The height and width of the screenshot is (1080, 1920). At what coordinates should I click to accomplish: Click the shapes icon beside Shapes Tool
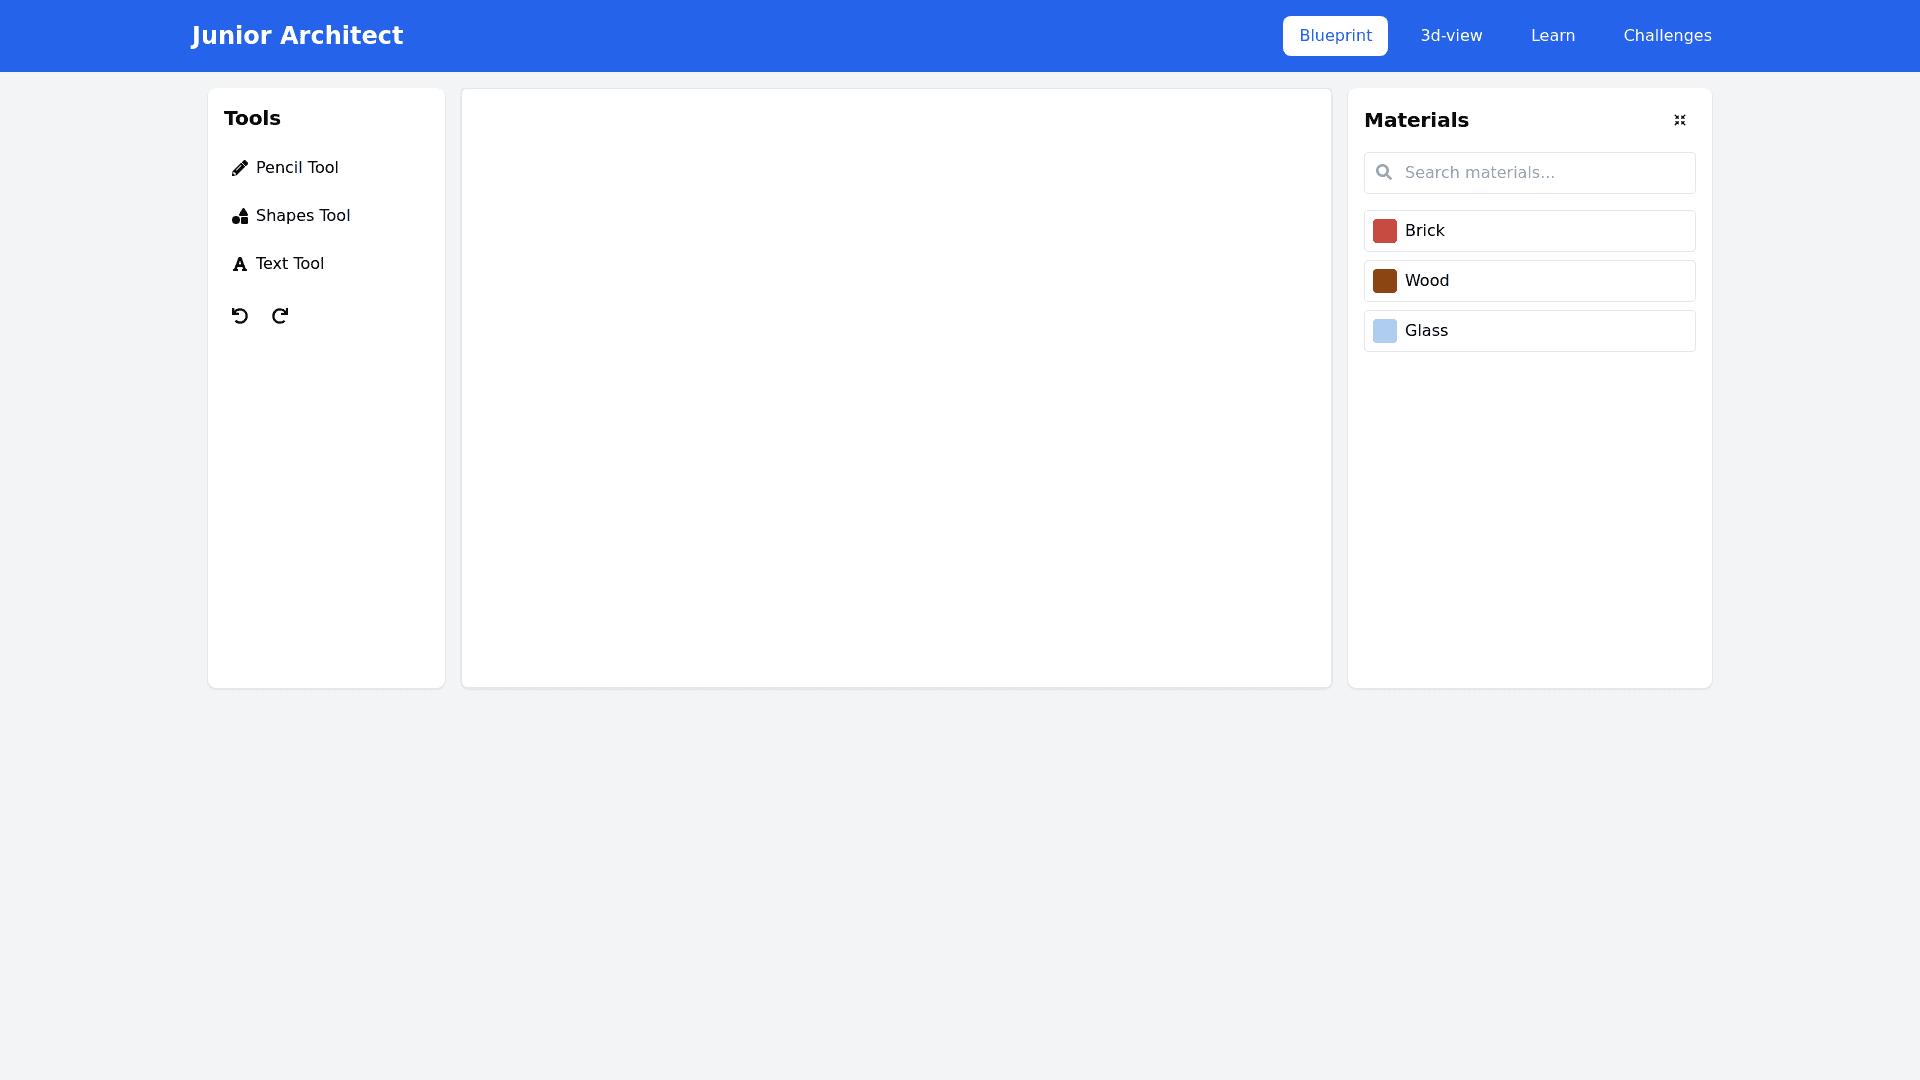coord(239,215)
